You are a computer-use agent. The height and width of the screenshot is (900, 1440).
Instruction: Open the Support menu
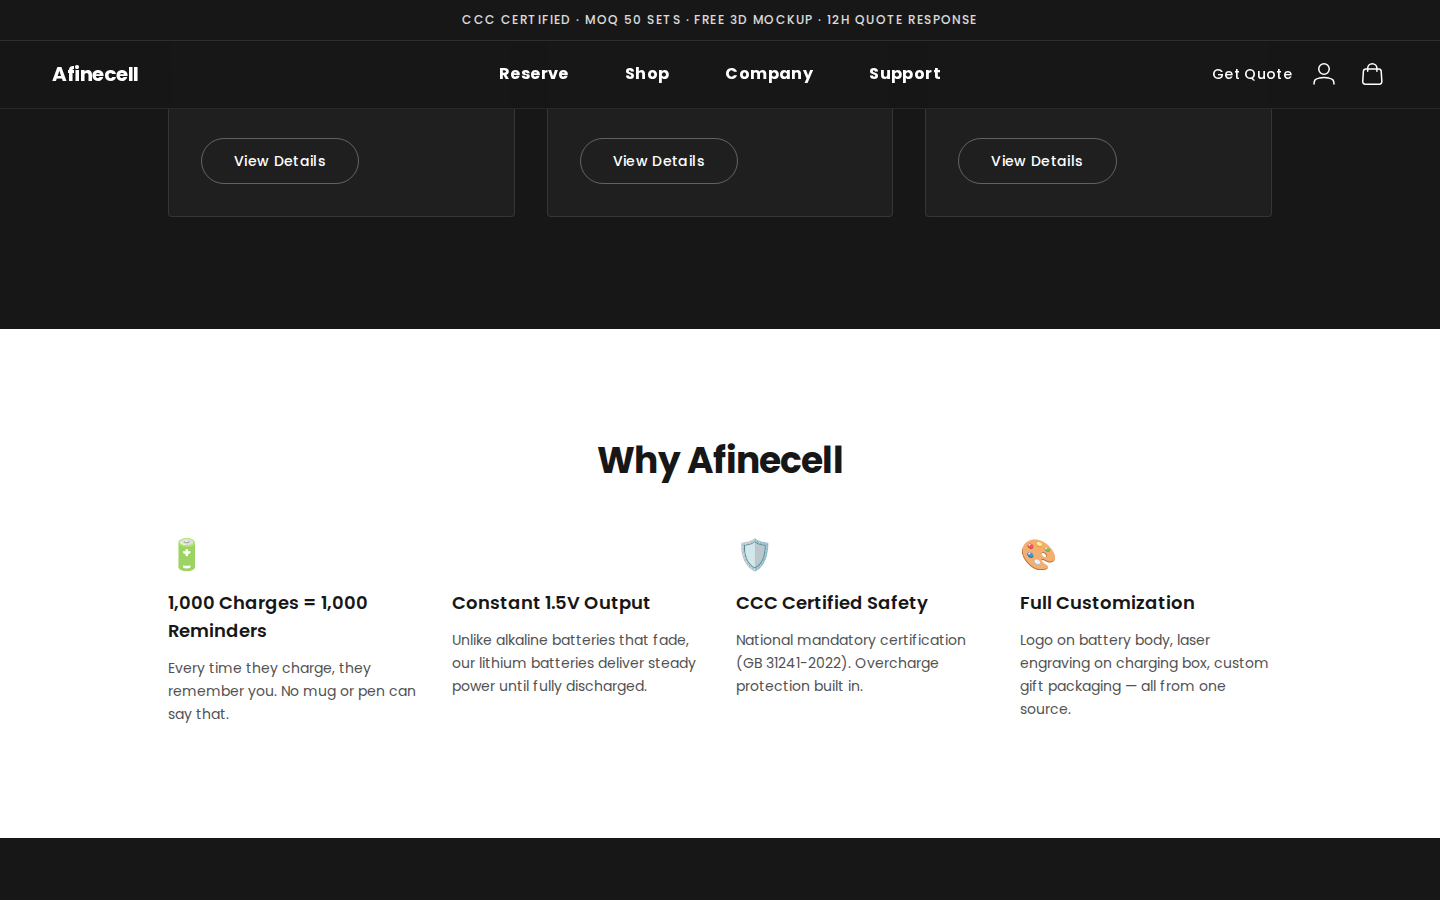[905, 74]
